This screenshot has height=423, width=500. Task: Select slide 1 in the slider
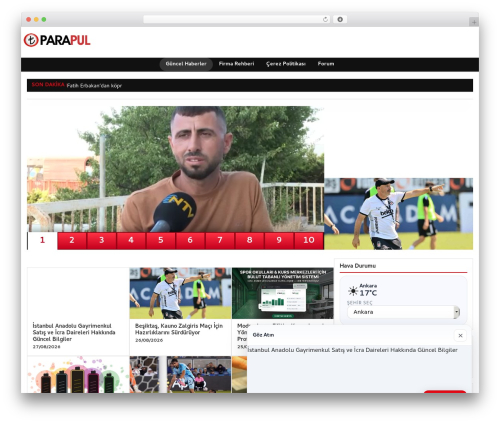42,240
